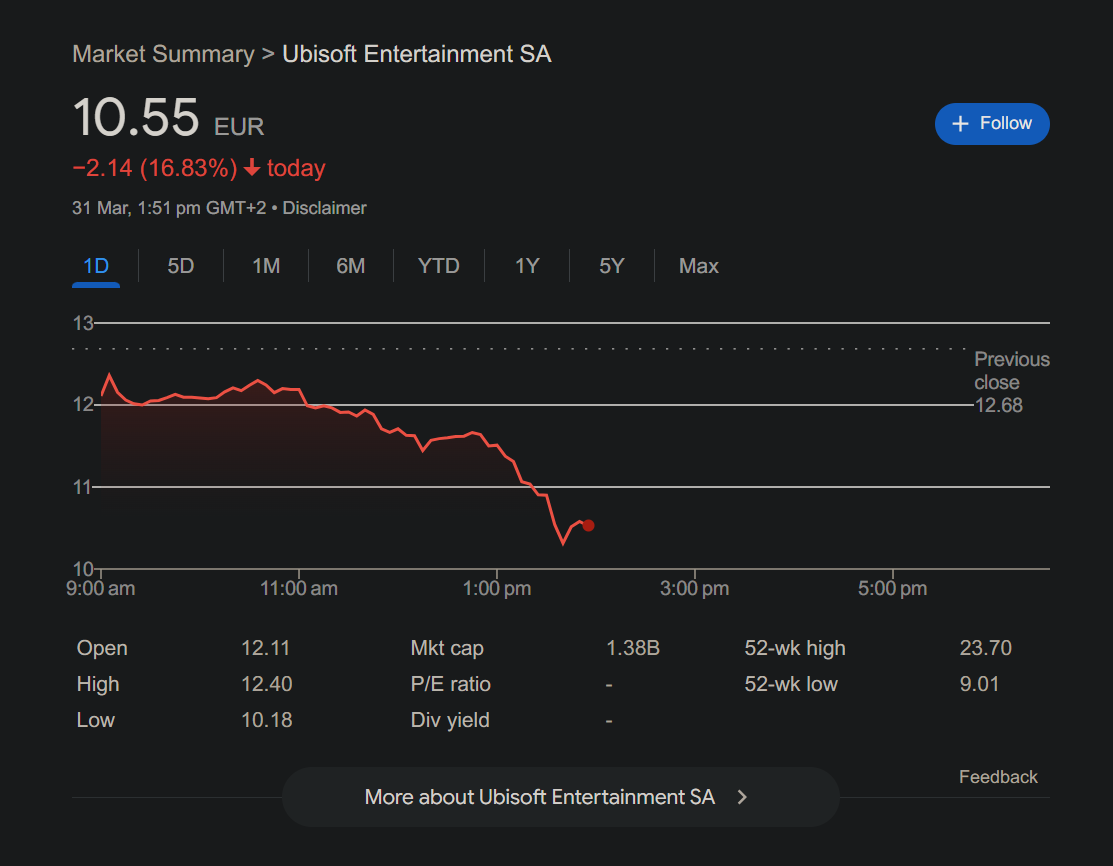Click the Follow button
1113x866 pixels.
(x=992, y=124)
